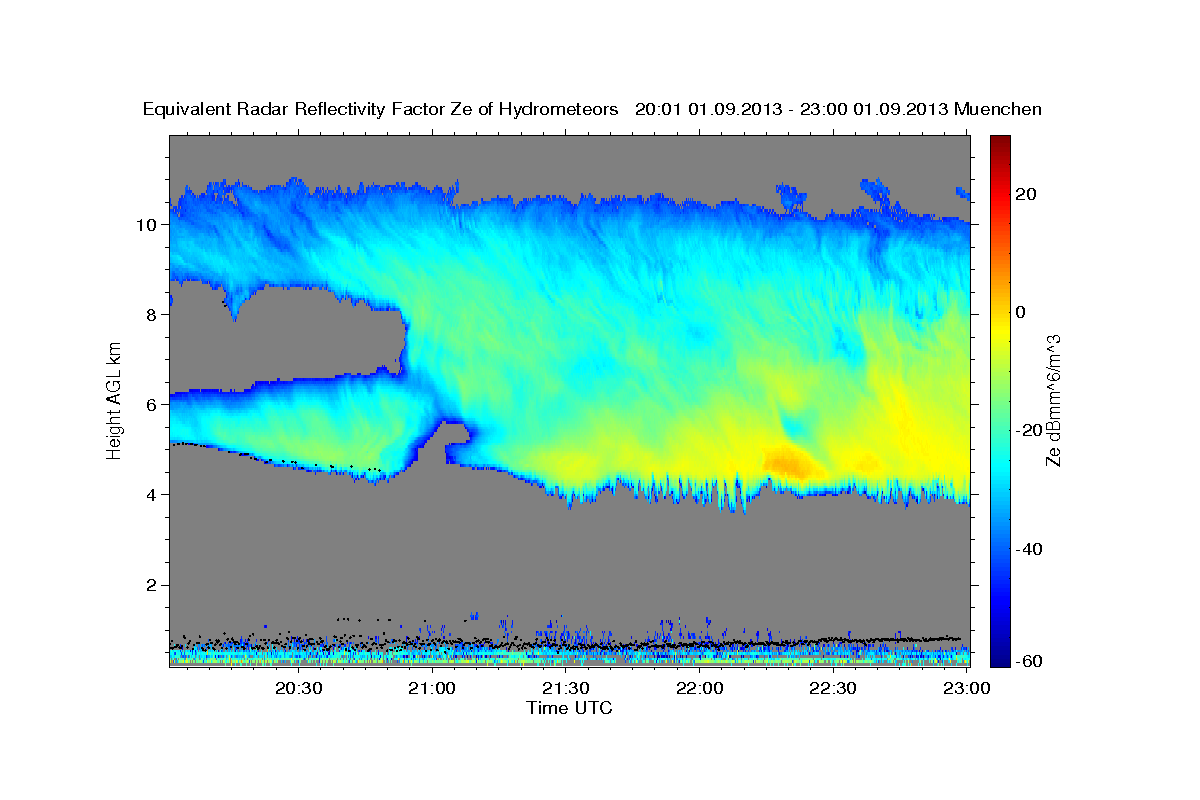Click the colorbar tick label "-20"
This screenshot has width=1200, height=800.
point(1028,431)
